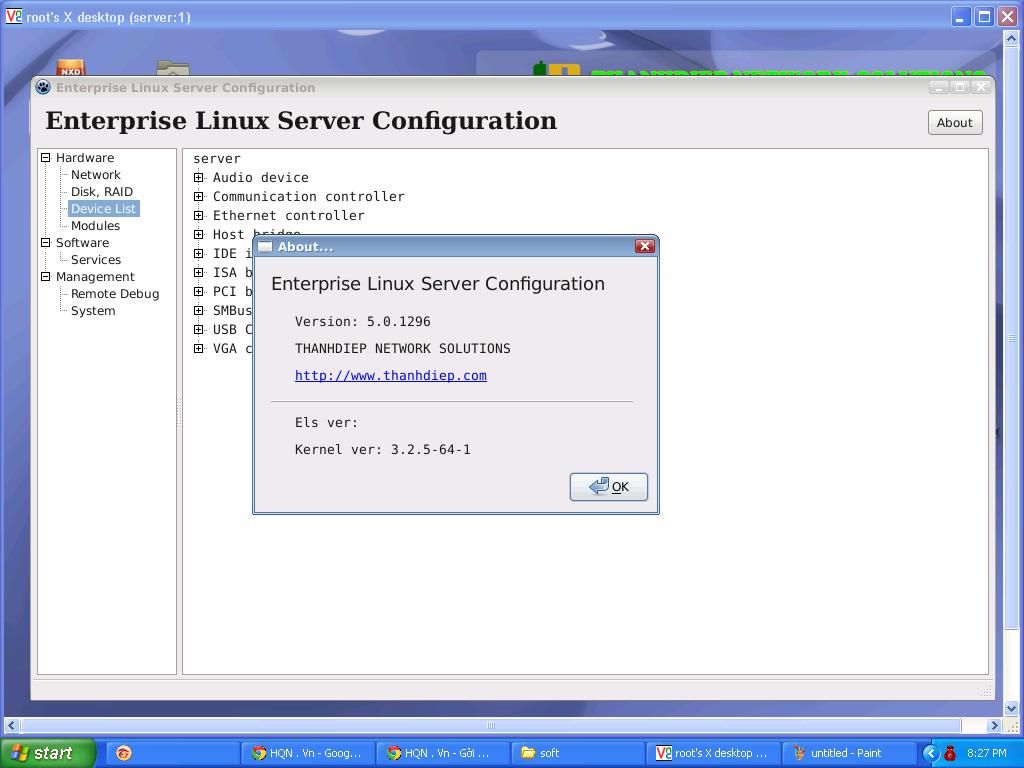Collapse the Management tree section

click(x=45, y=277)
